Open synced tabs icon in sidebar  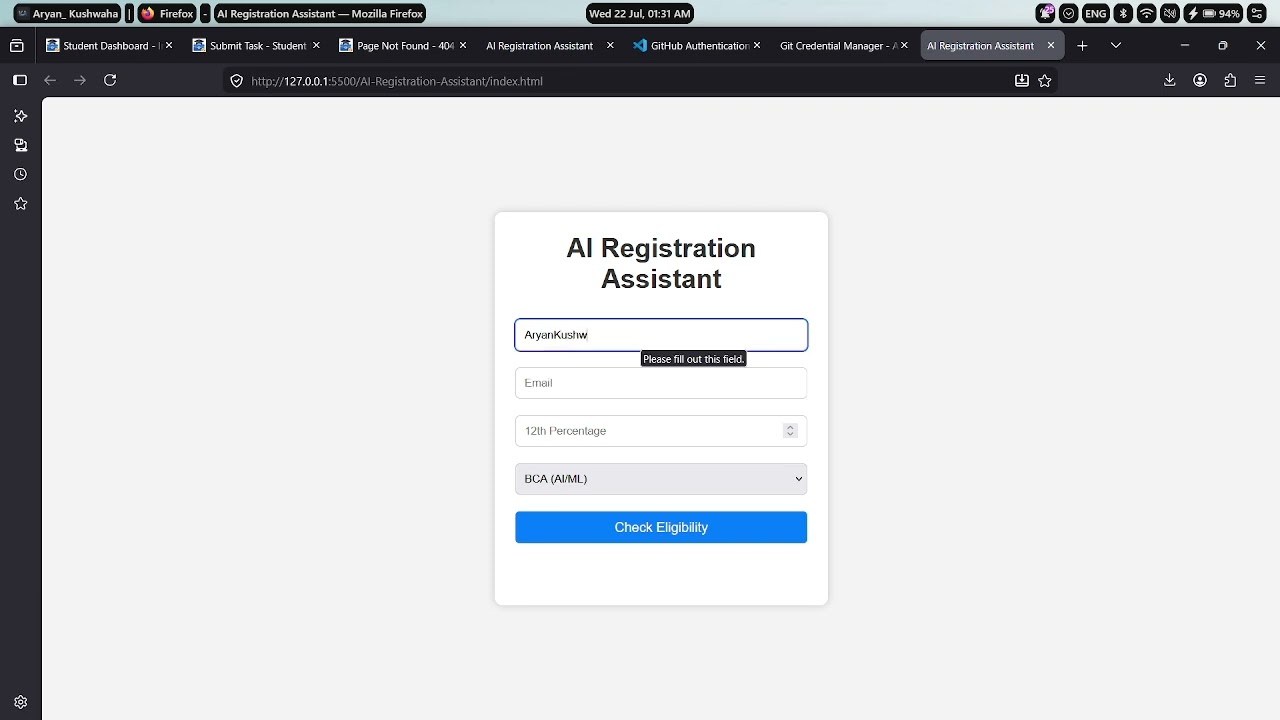(20, 145)
